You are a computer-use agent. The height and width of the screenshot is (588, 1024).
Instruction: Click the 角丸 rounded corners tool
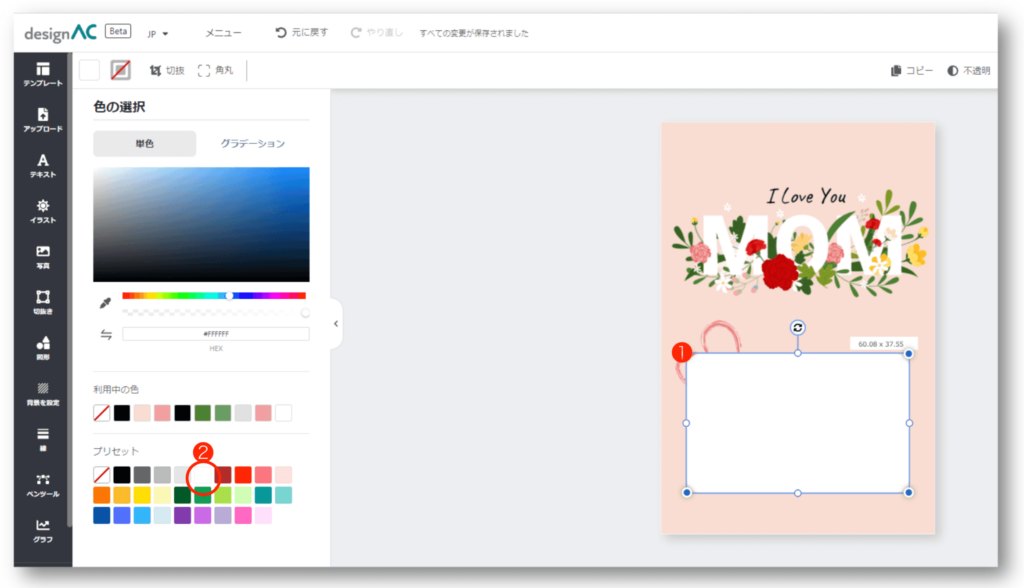pyautogui.click(x=216, y=70)
